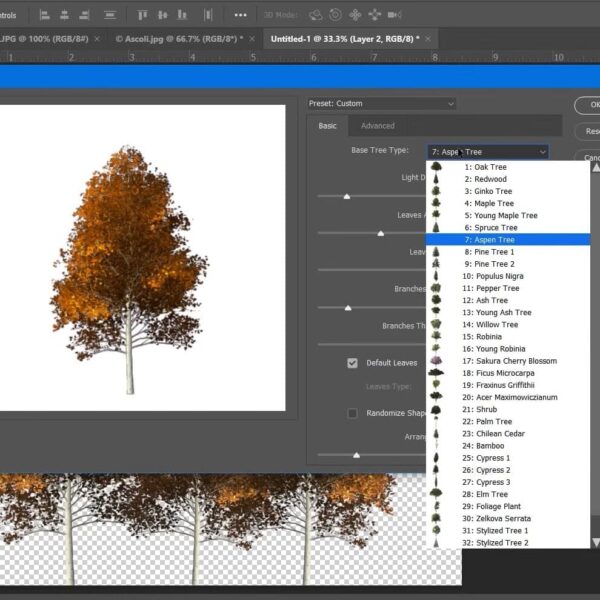Image resolution: width=600 pixels, height=600 pixels.
Task: Select 31: Stylized Tree 1
Action: point(508,530)
